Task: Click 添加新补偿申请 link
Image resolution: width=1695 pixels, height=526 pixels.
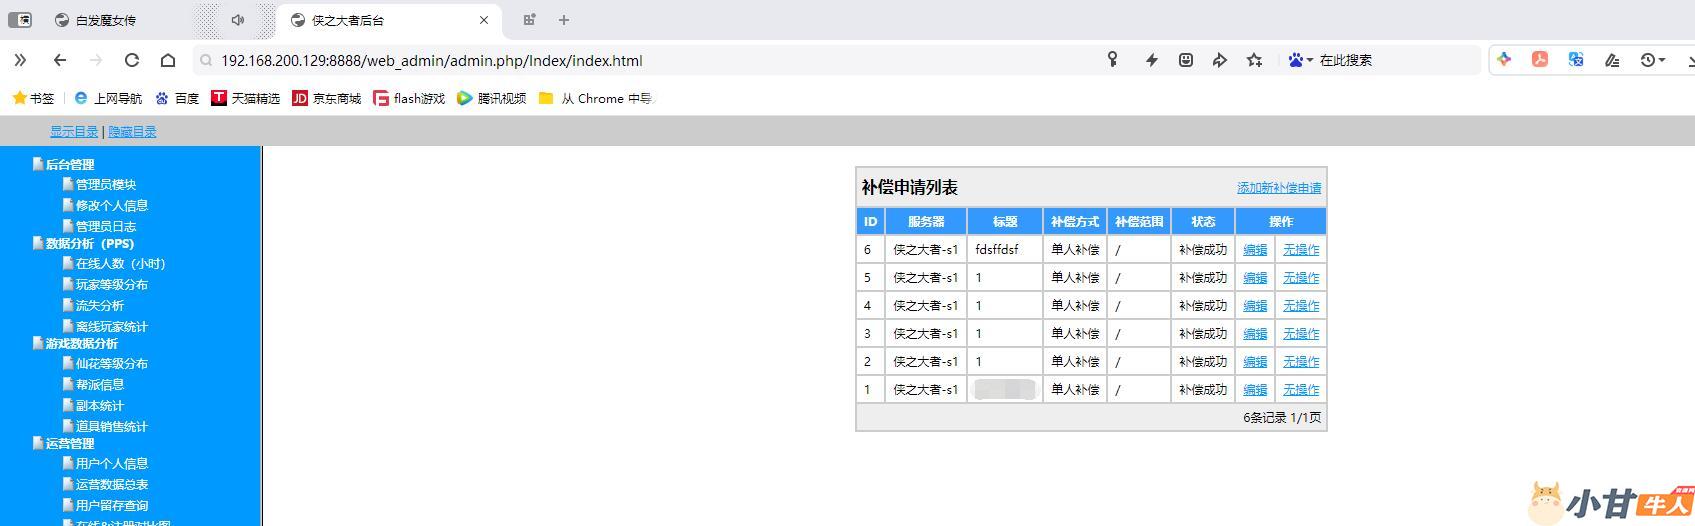Action: [1278, 188]
